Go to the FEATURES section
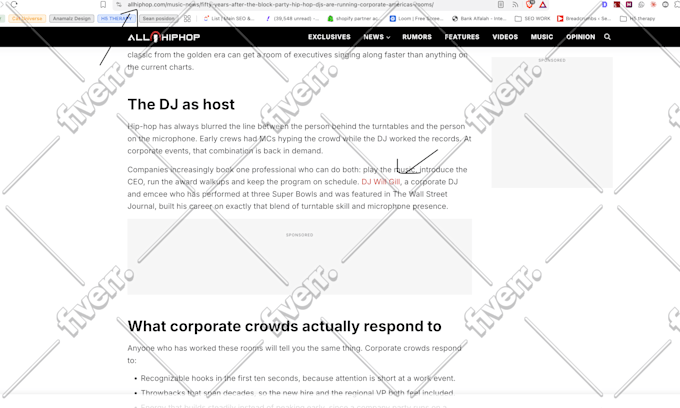Image resolution: width=680 pixels, height=408 pixels. 462,37
